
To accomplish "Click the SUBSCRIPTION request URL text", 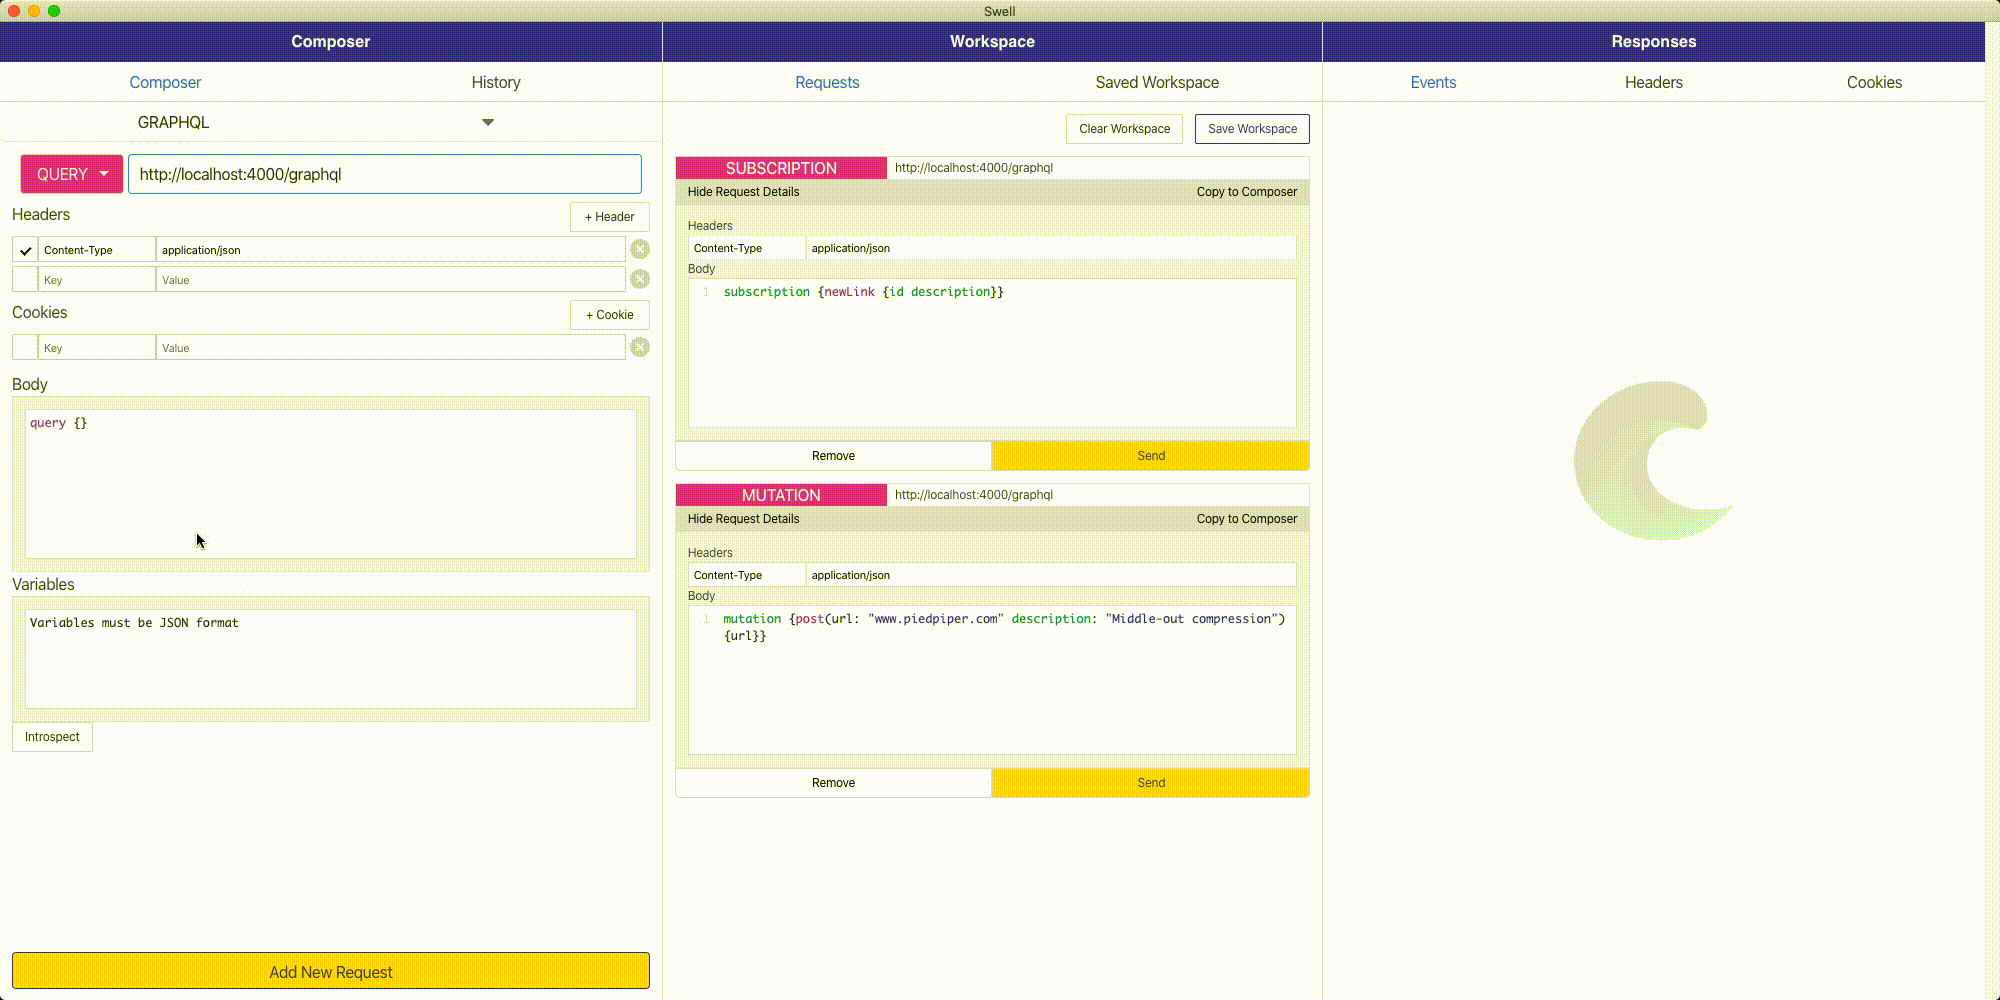I will click(x=973, y=168).
